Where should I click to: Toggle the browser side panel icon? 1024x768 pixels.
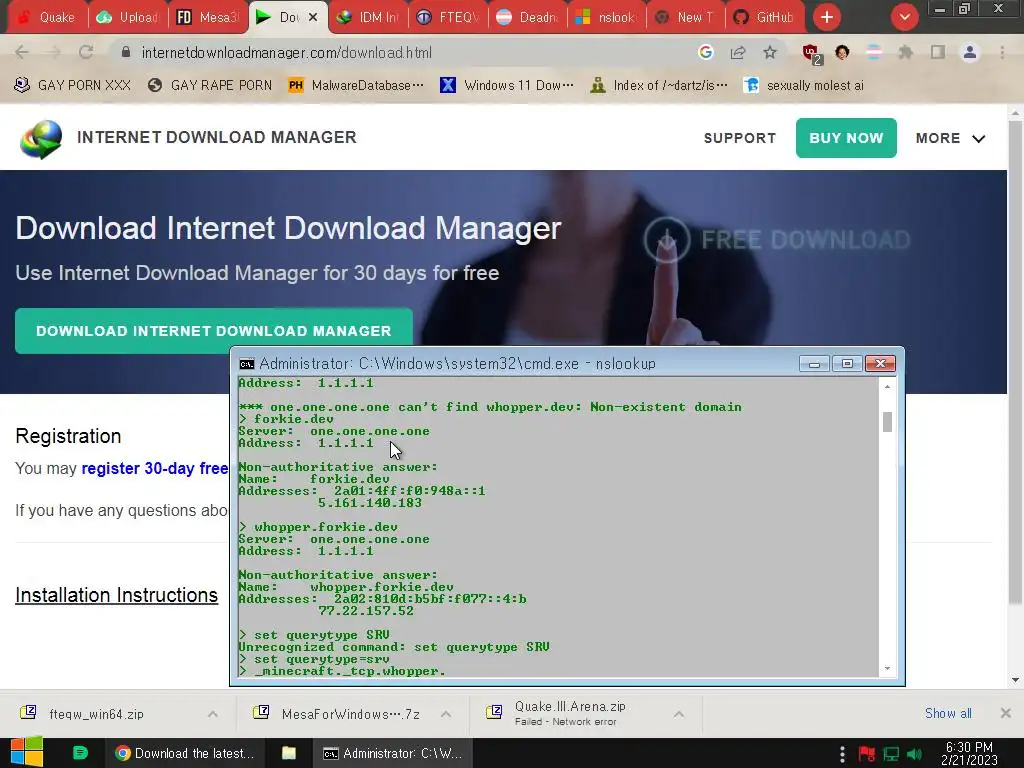[x=938, y=53]
